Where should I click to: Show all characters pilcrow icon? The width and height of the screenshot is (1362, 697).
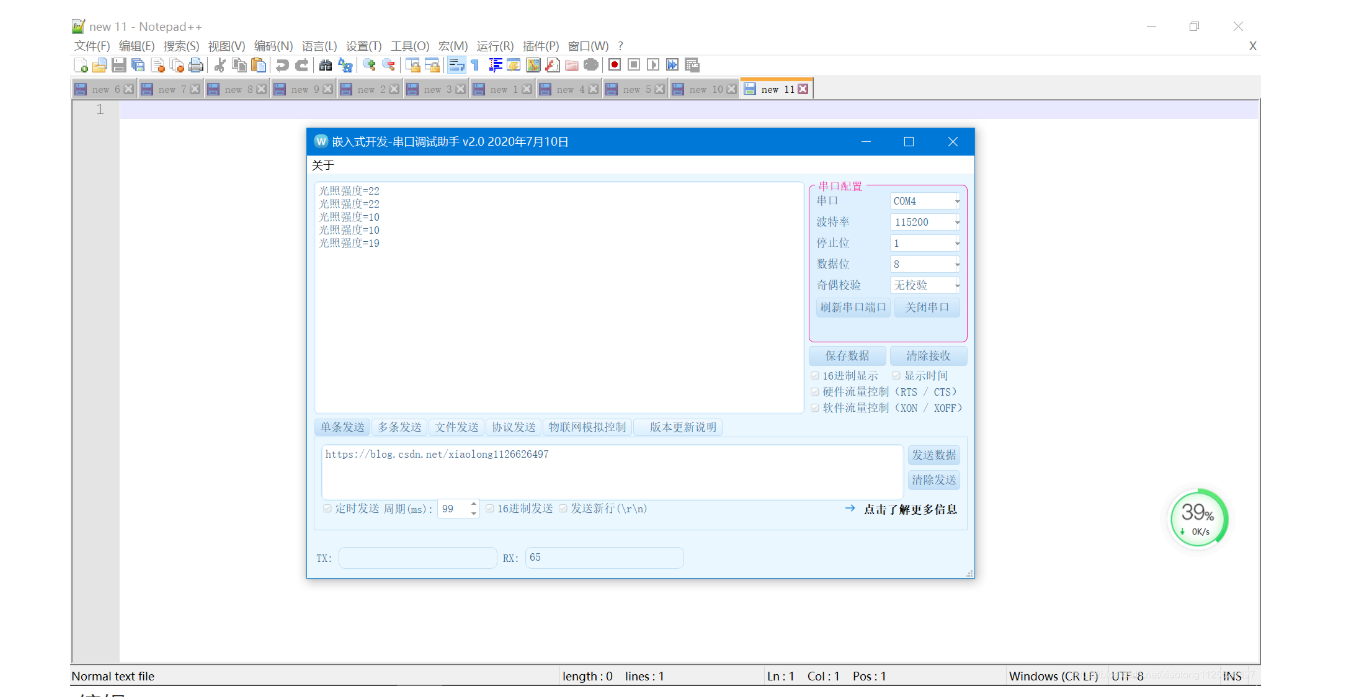click(x=474, y=65)
